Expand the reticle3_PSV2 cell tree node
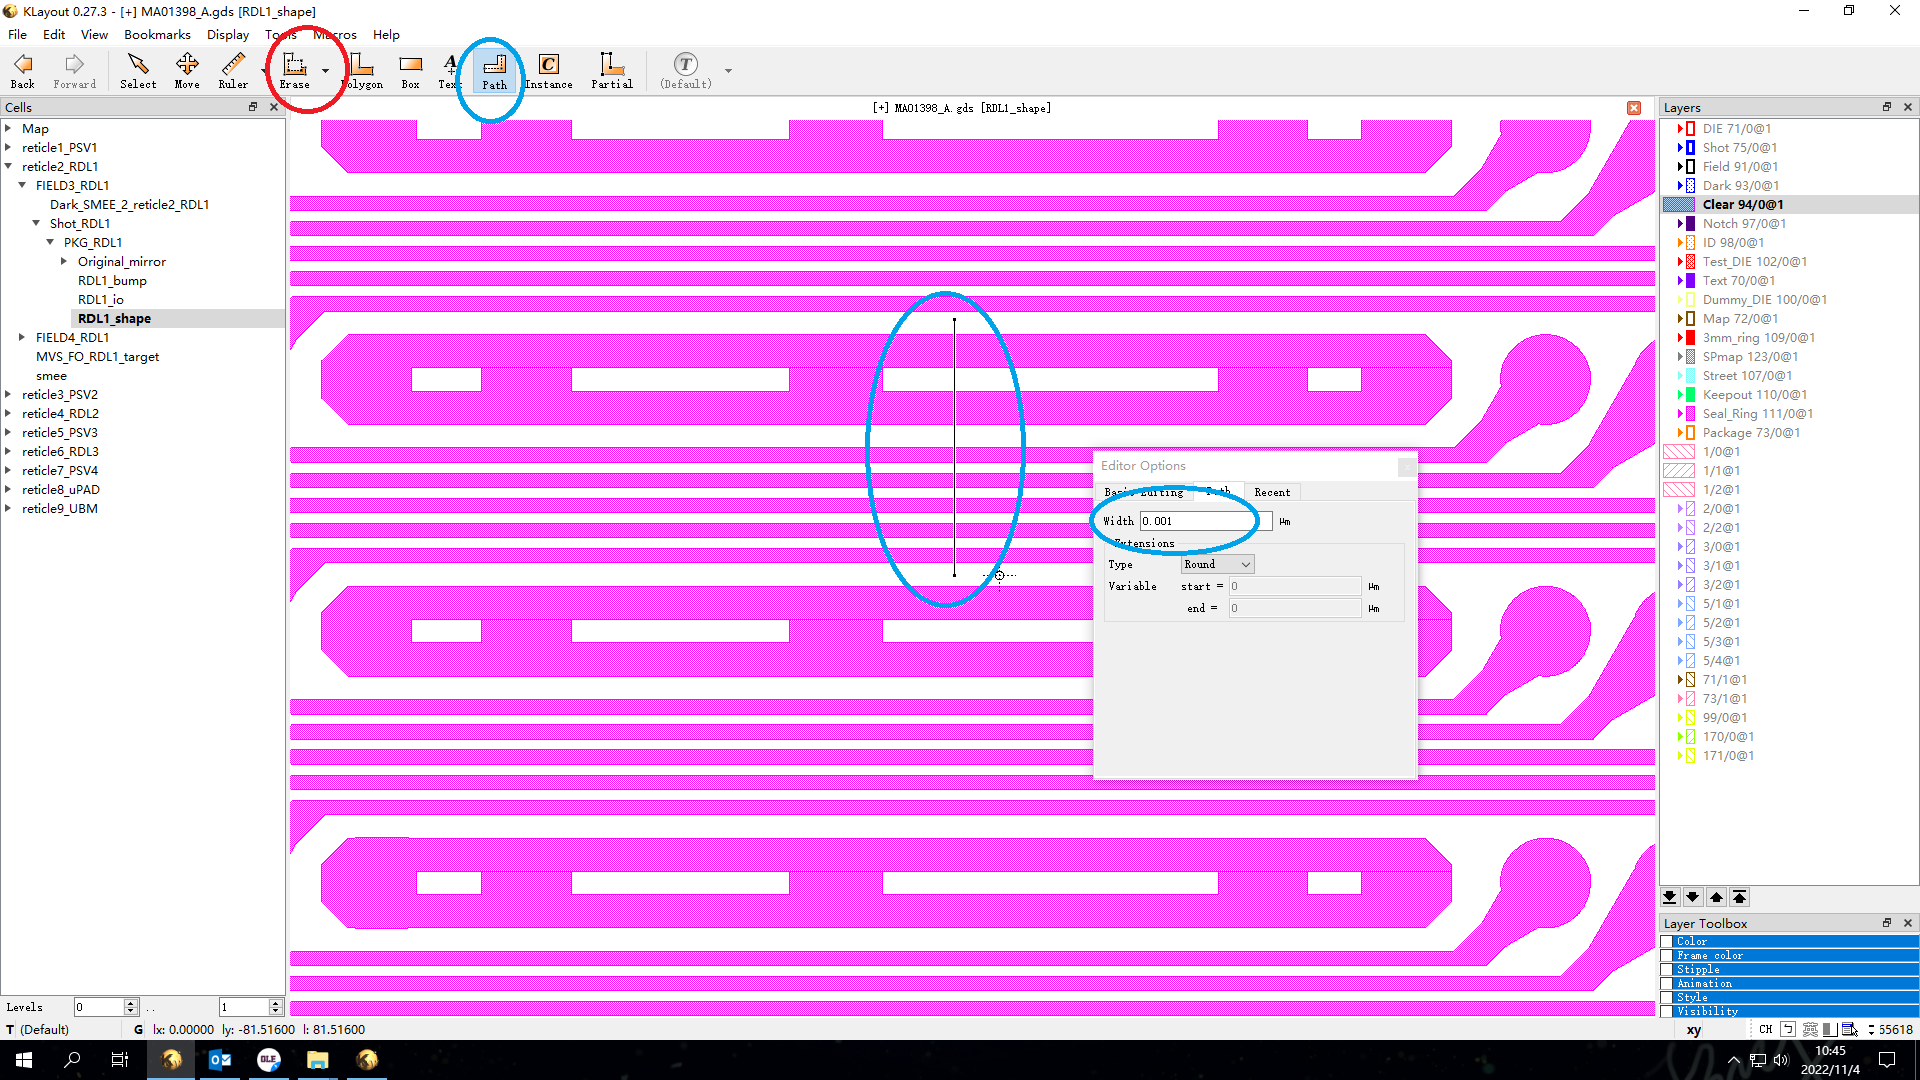 click(8, 395)
